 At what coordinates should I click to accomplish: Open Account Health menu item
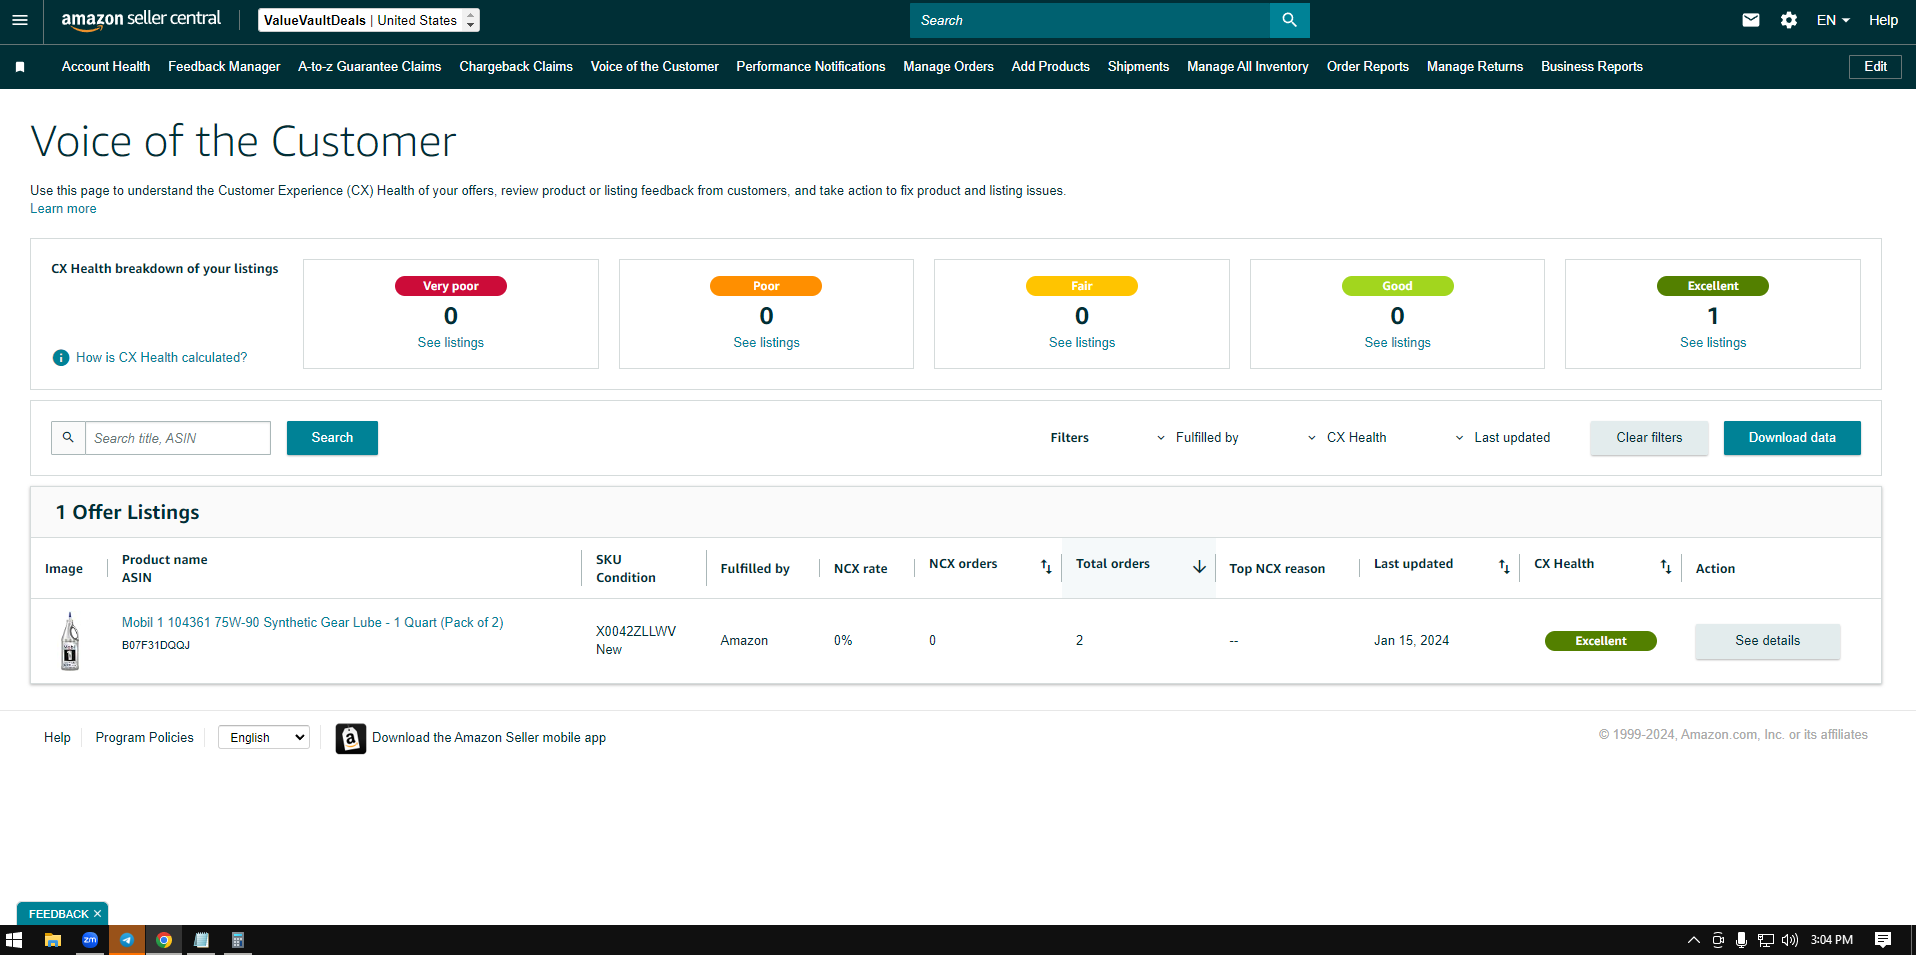pos(106,67)
